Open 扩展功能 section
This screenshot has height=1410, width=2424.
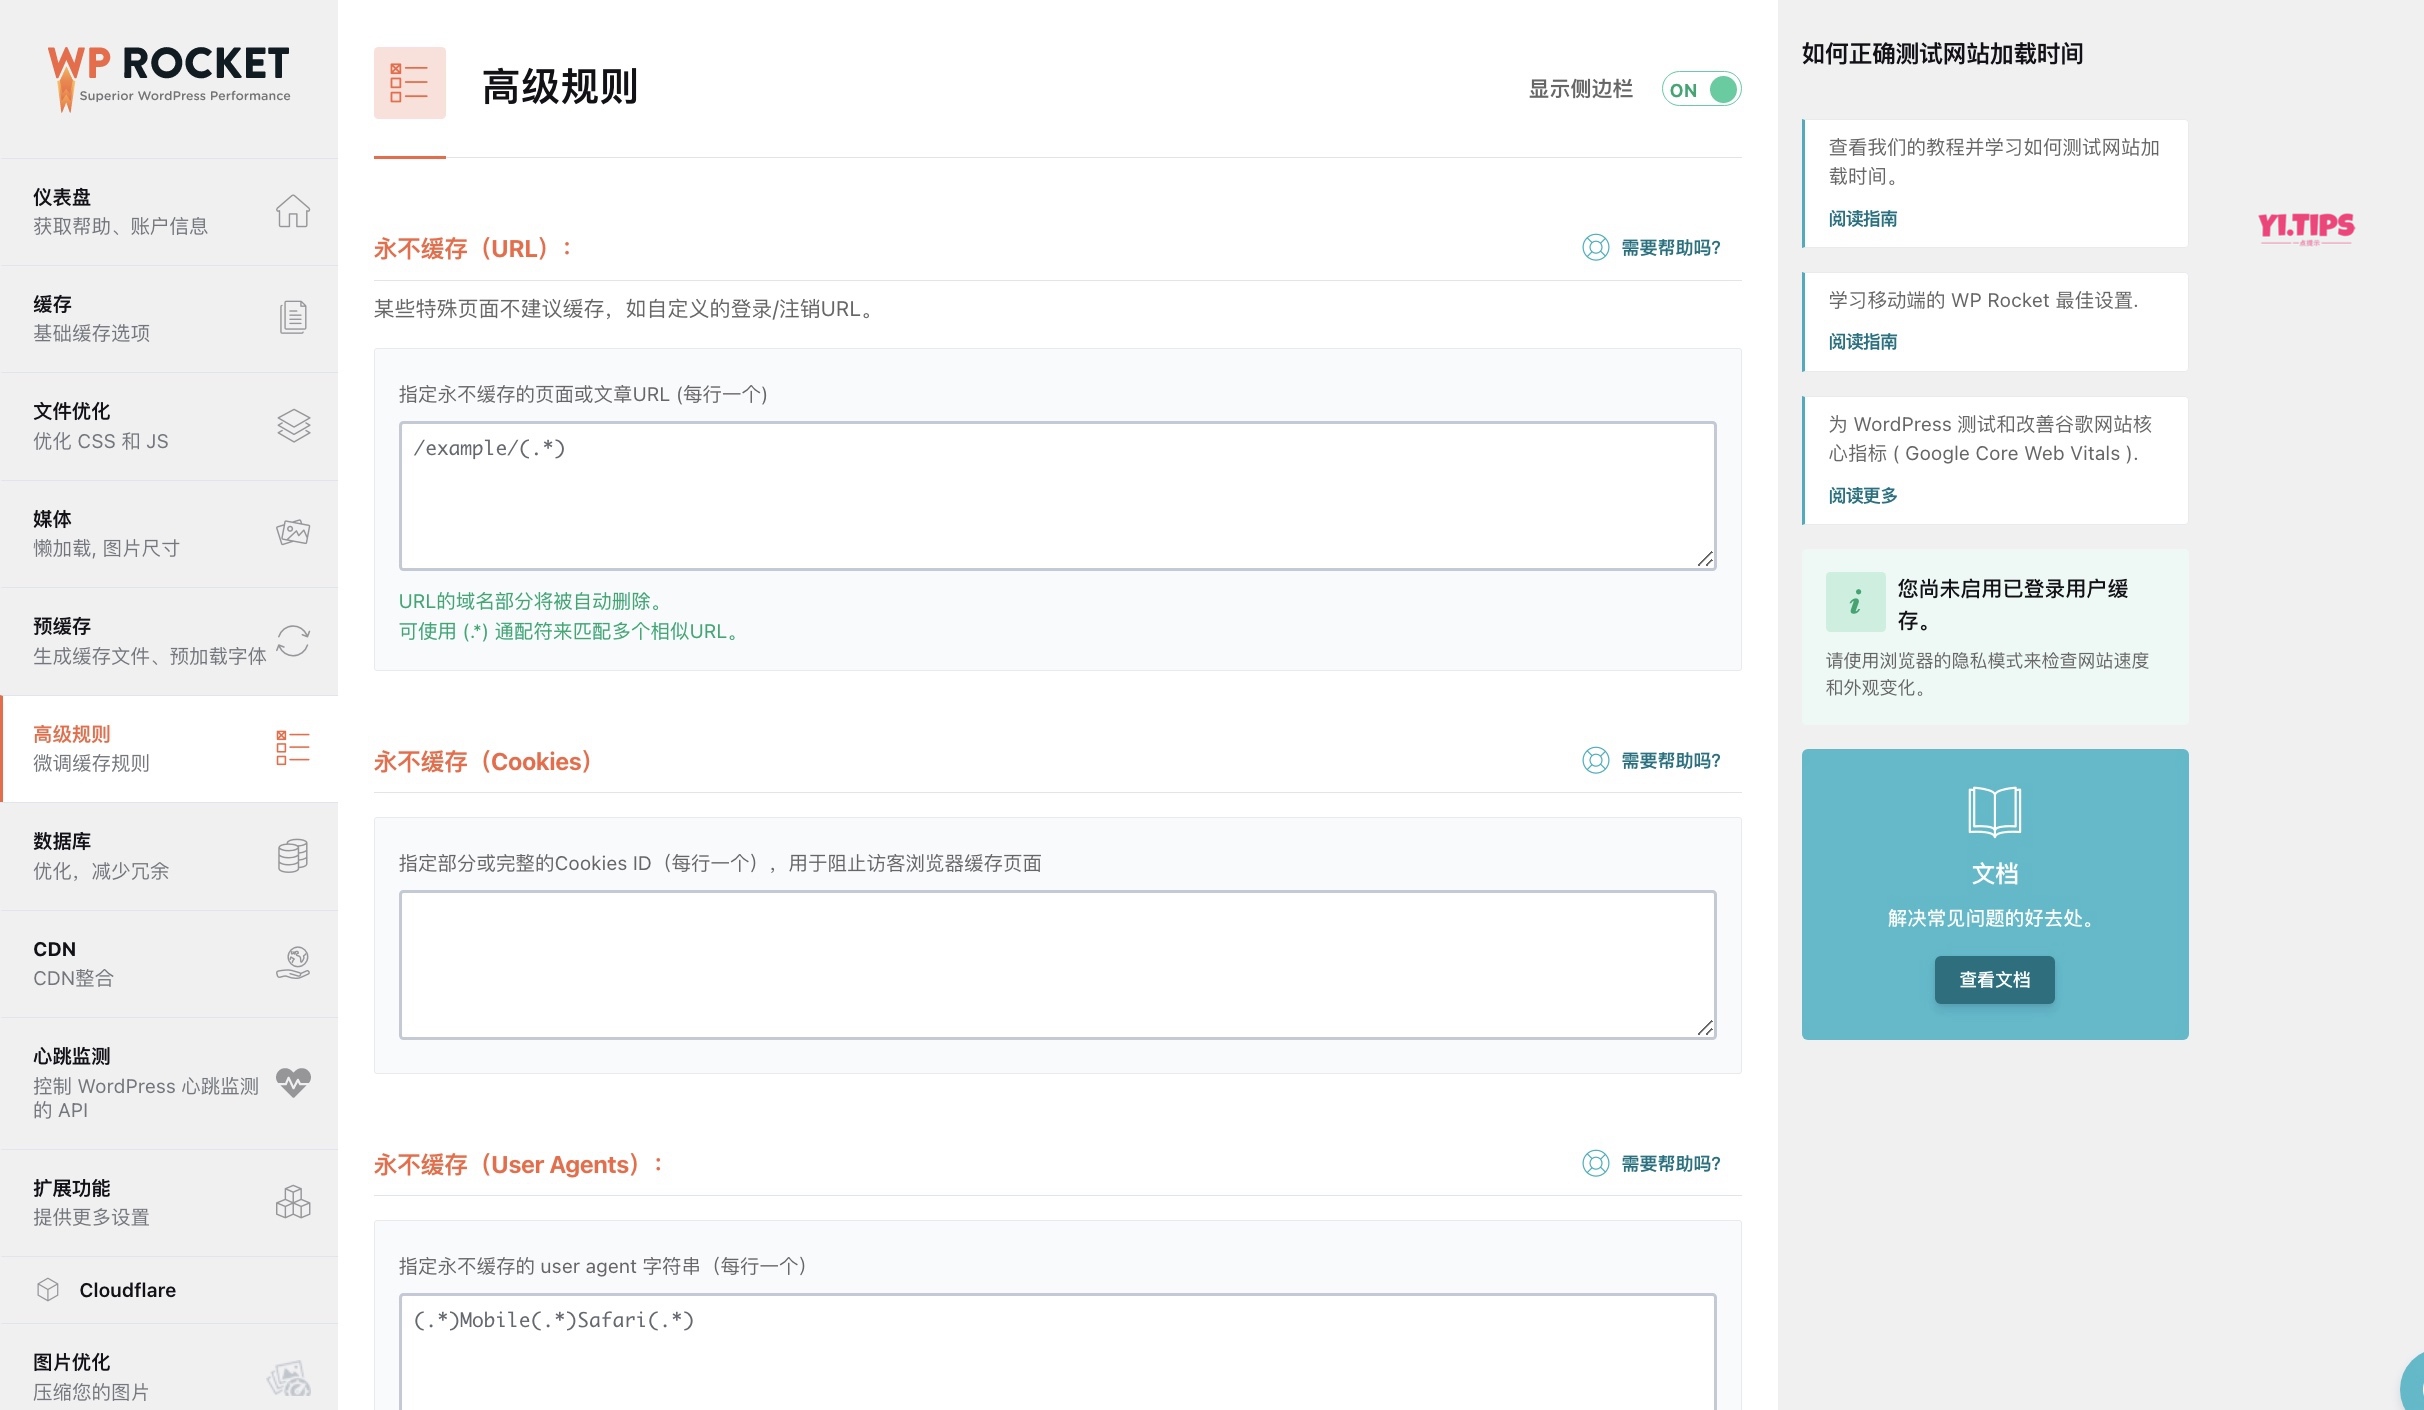click(169, 1203)
